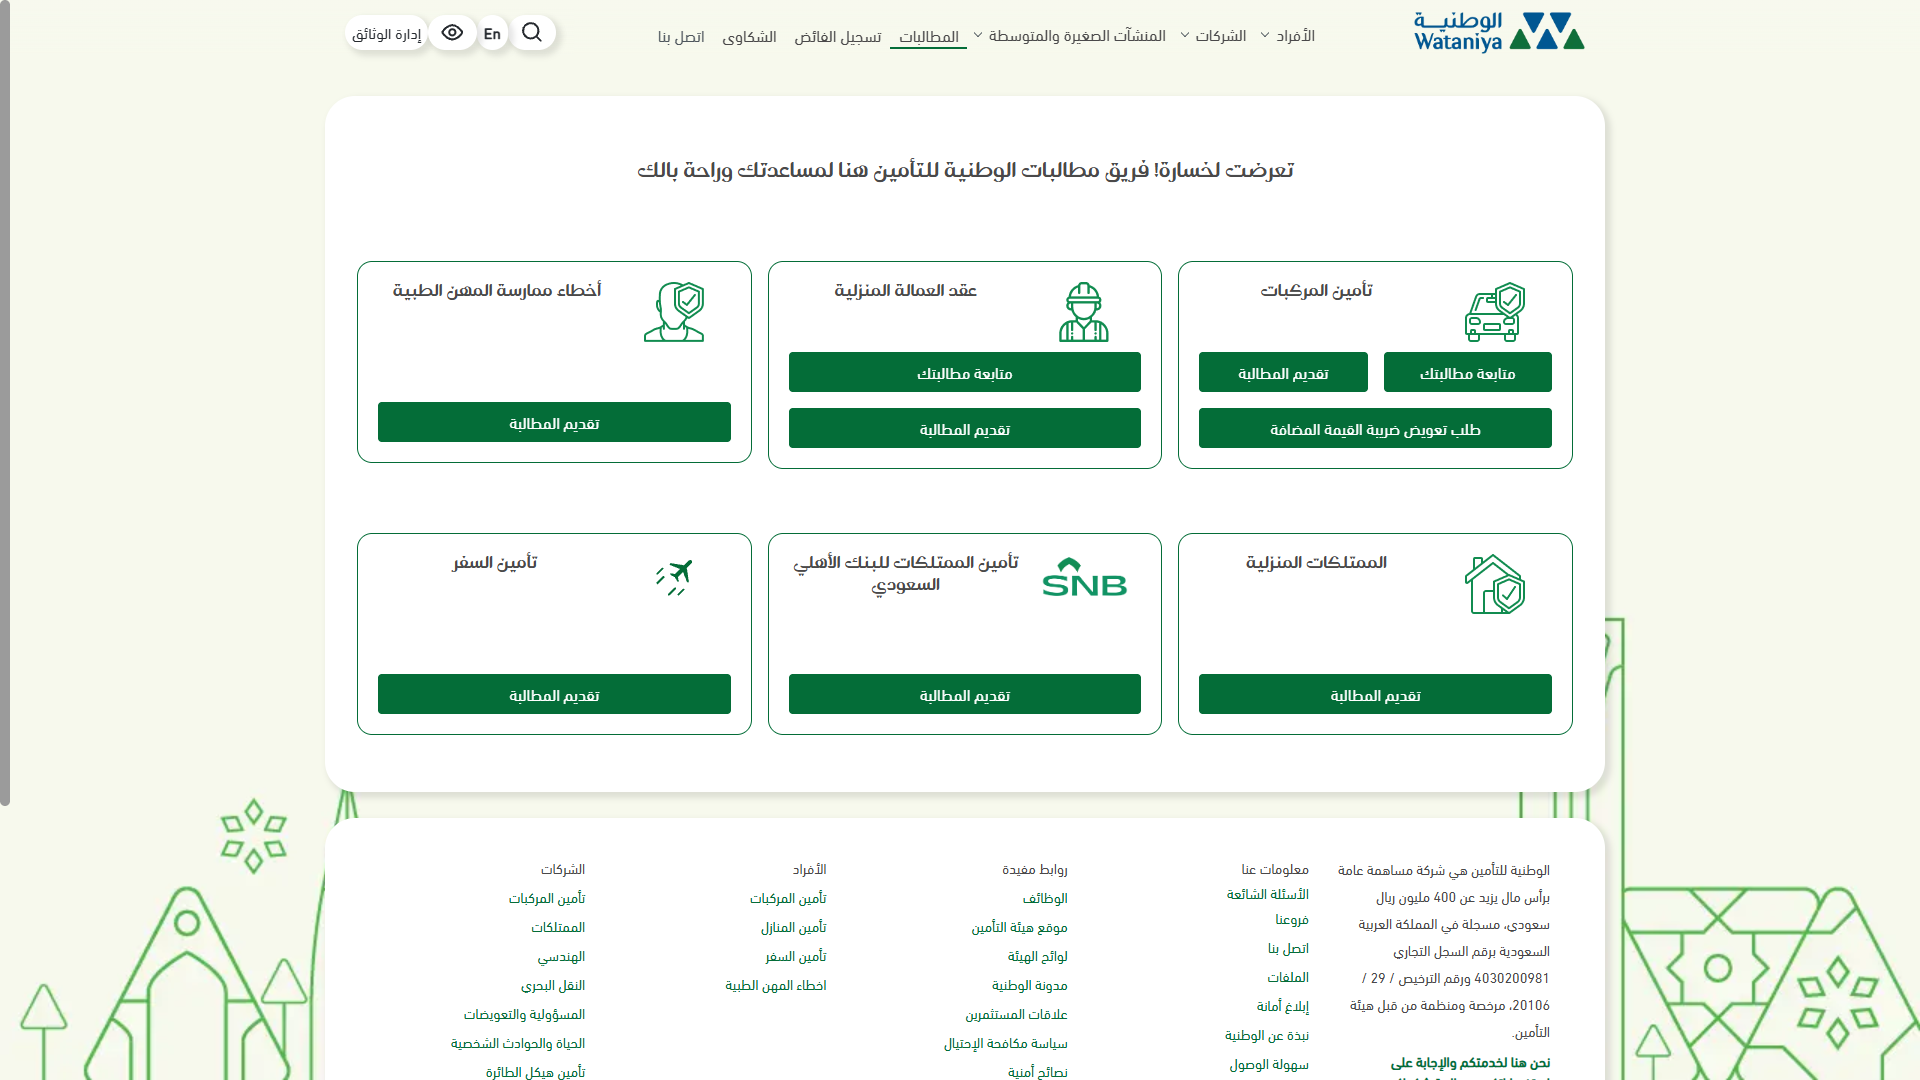Submit claim under الممتلكات المنزلية

[x=1375, y=694]
